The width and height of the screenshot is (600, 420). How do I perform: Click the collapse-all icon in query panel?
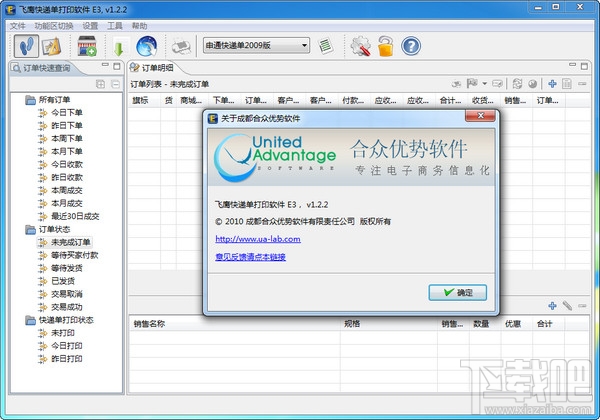115,84
